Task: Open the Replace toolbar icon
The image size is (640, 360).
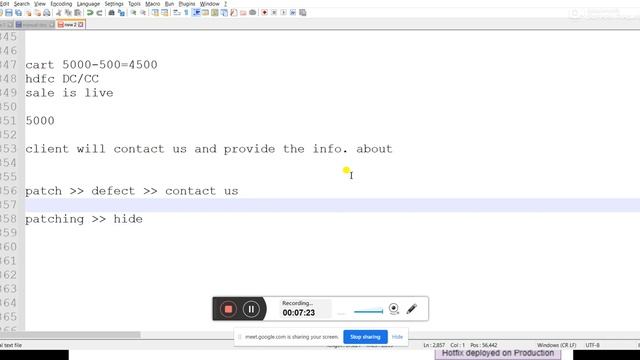Action: 121,13
